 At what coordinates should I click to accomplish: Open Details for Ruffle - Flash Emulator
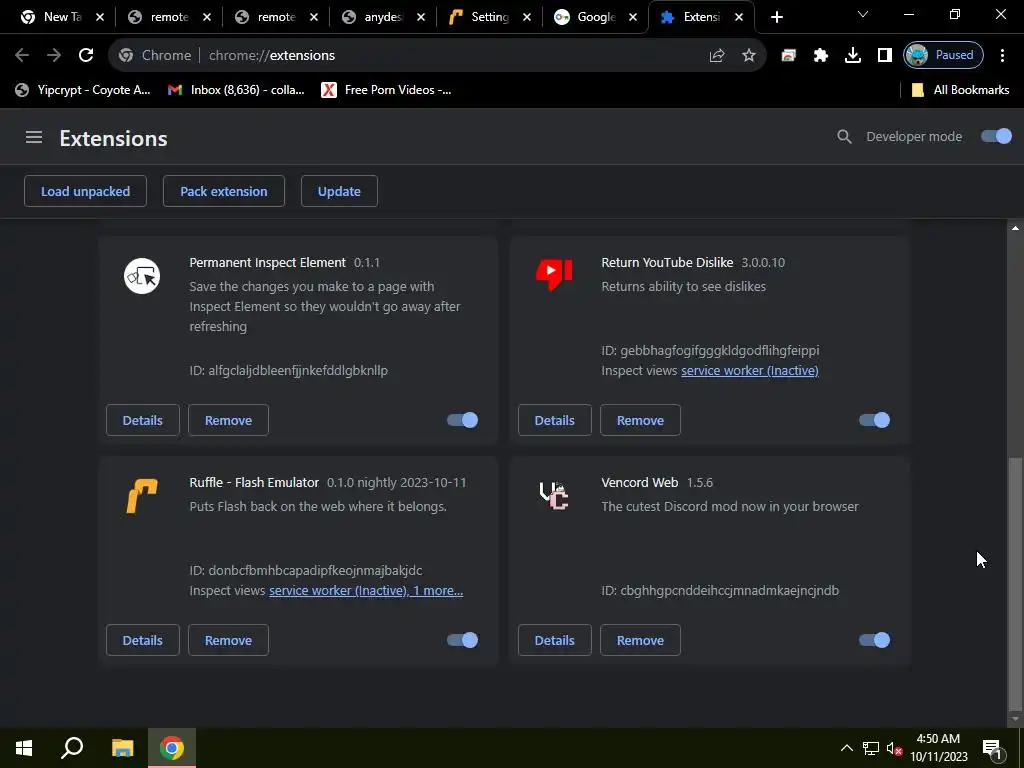[x=142, y=640]
